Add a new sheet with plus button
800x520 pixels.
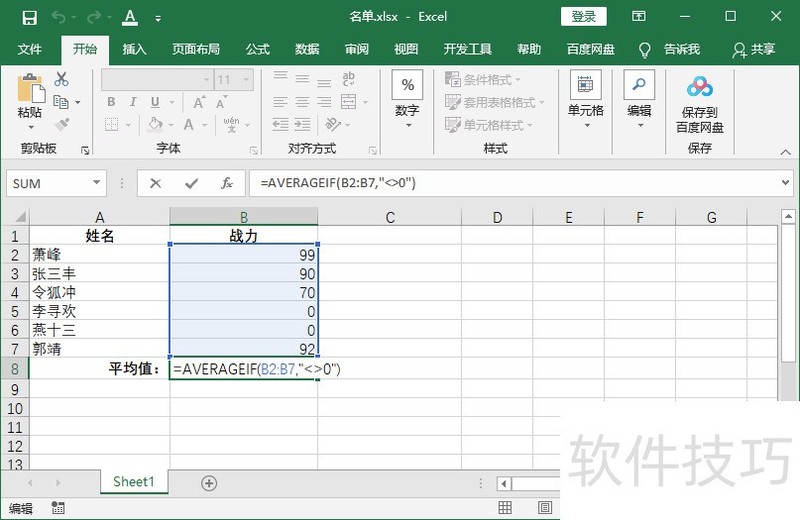[209, 483]
